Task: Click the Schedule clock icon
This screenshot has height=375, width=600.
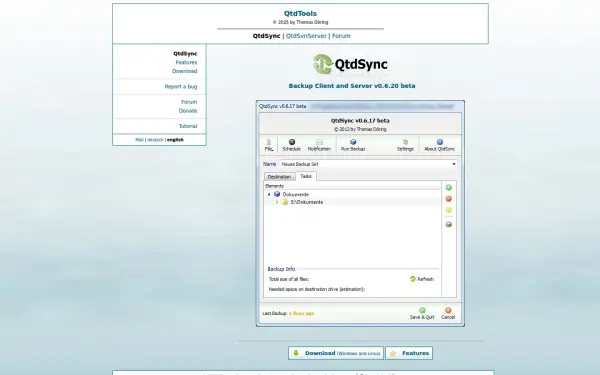Action: [x=292, y=142]
